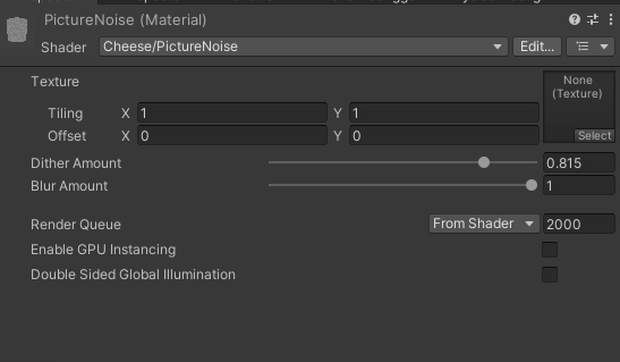This screenshot has height=362, width=620.
Task: Toggle Double Sided Global Illumination checkbox
Action: tap(550, 274)
